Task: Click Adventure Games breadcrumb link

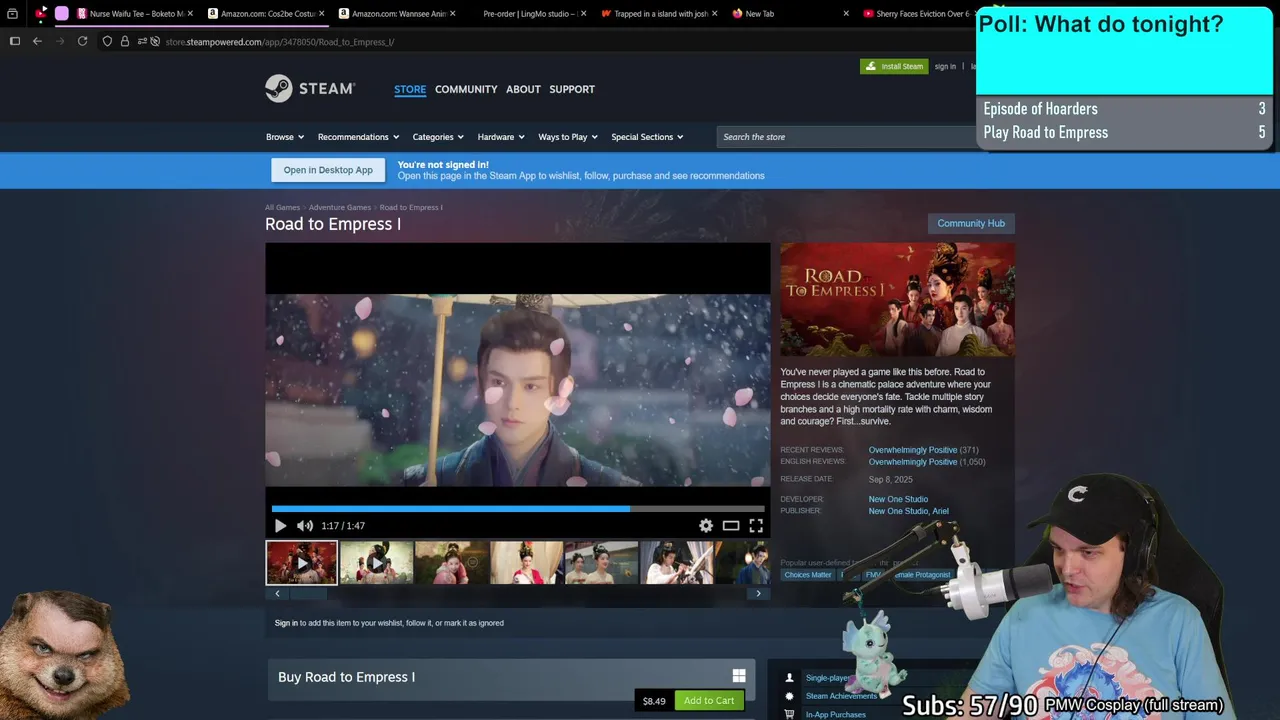Action: pyautogui.click(x=340, y=207)
